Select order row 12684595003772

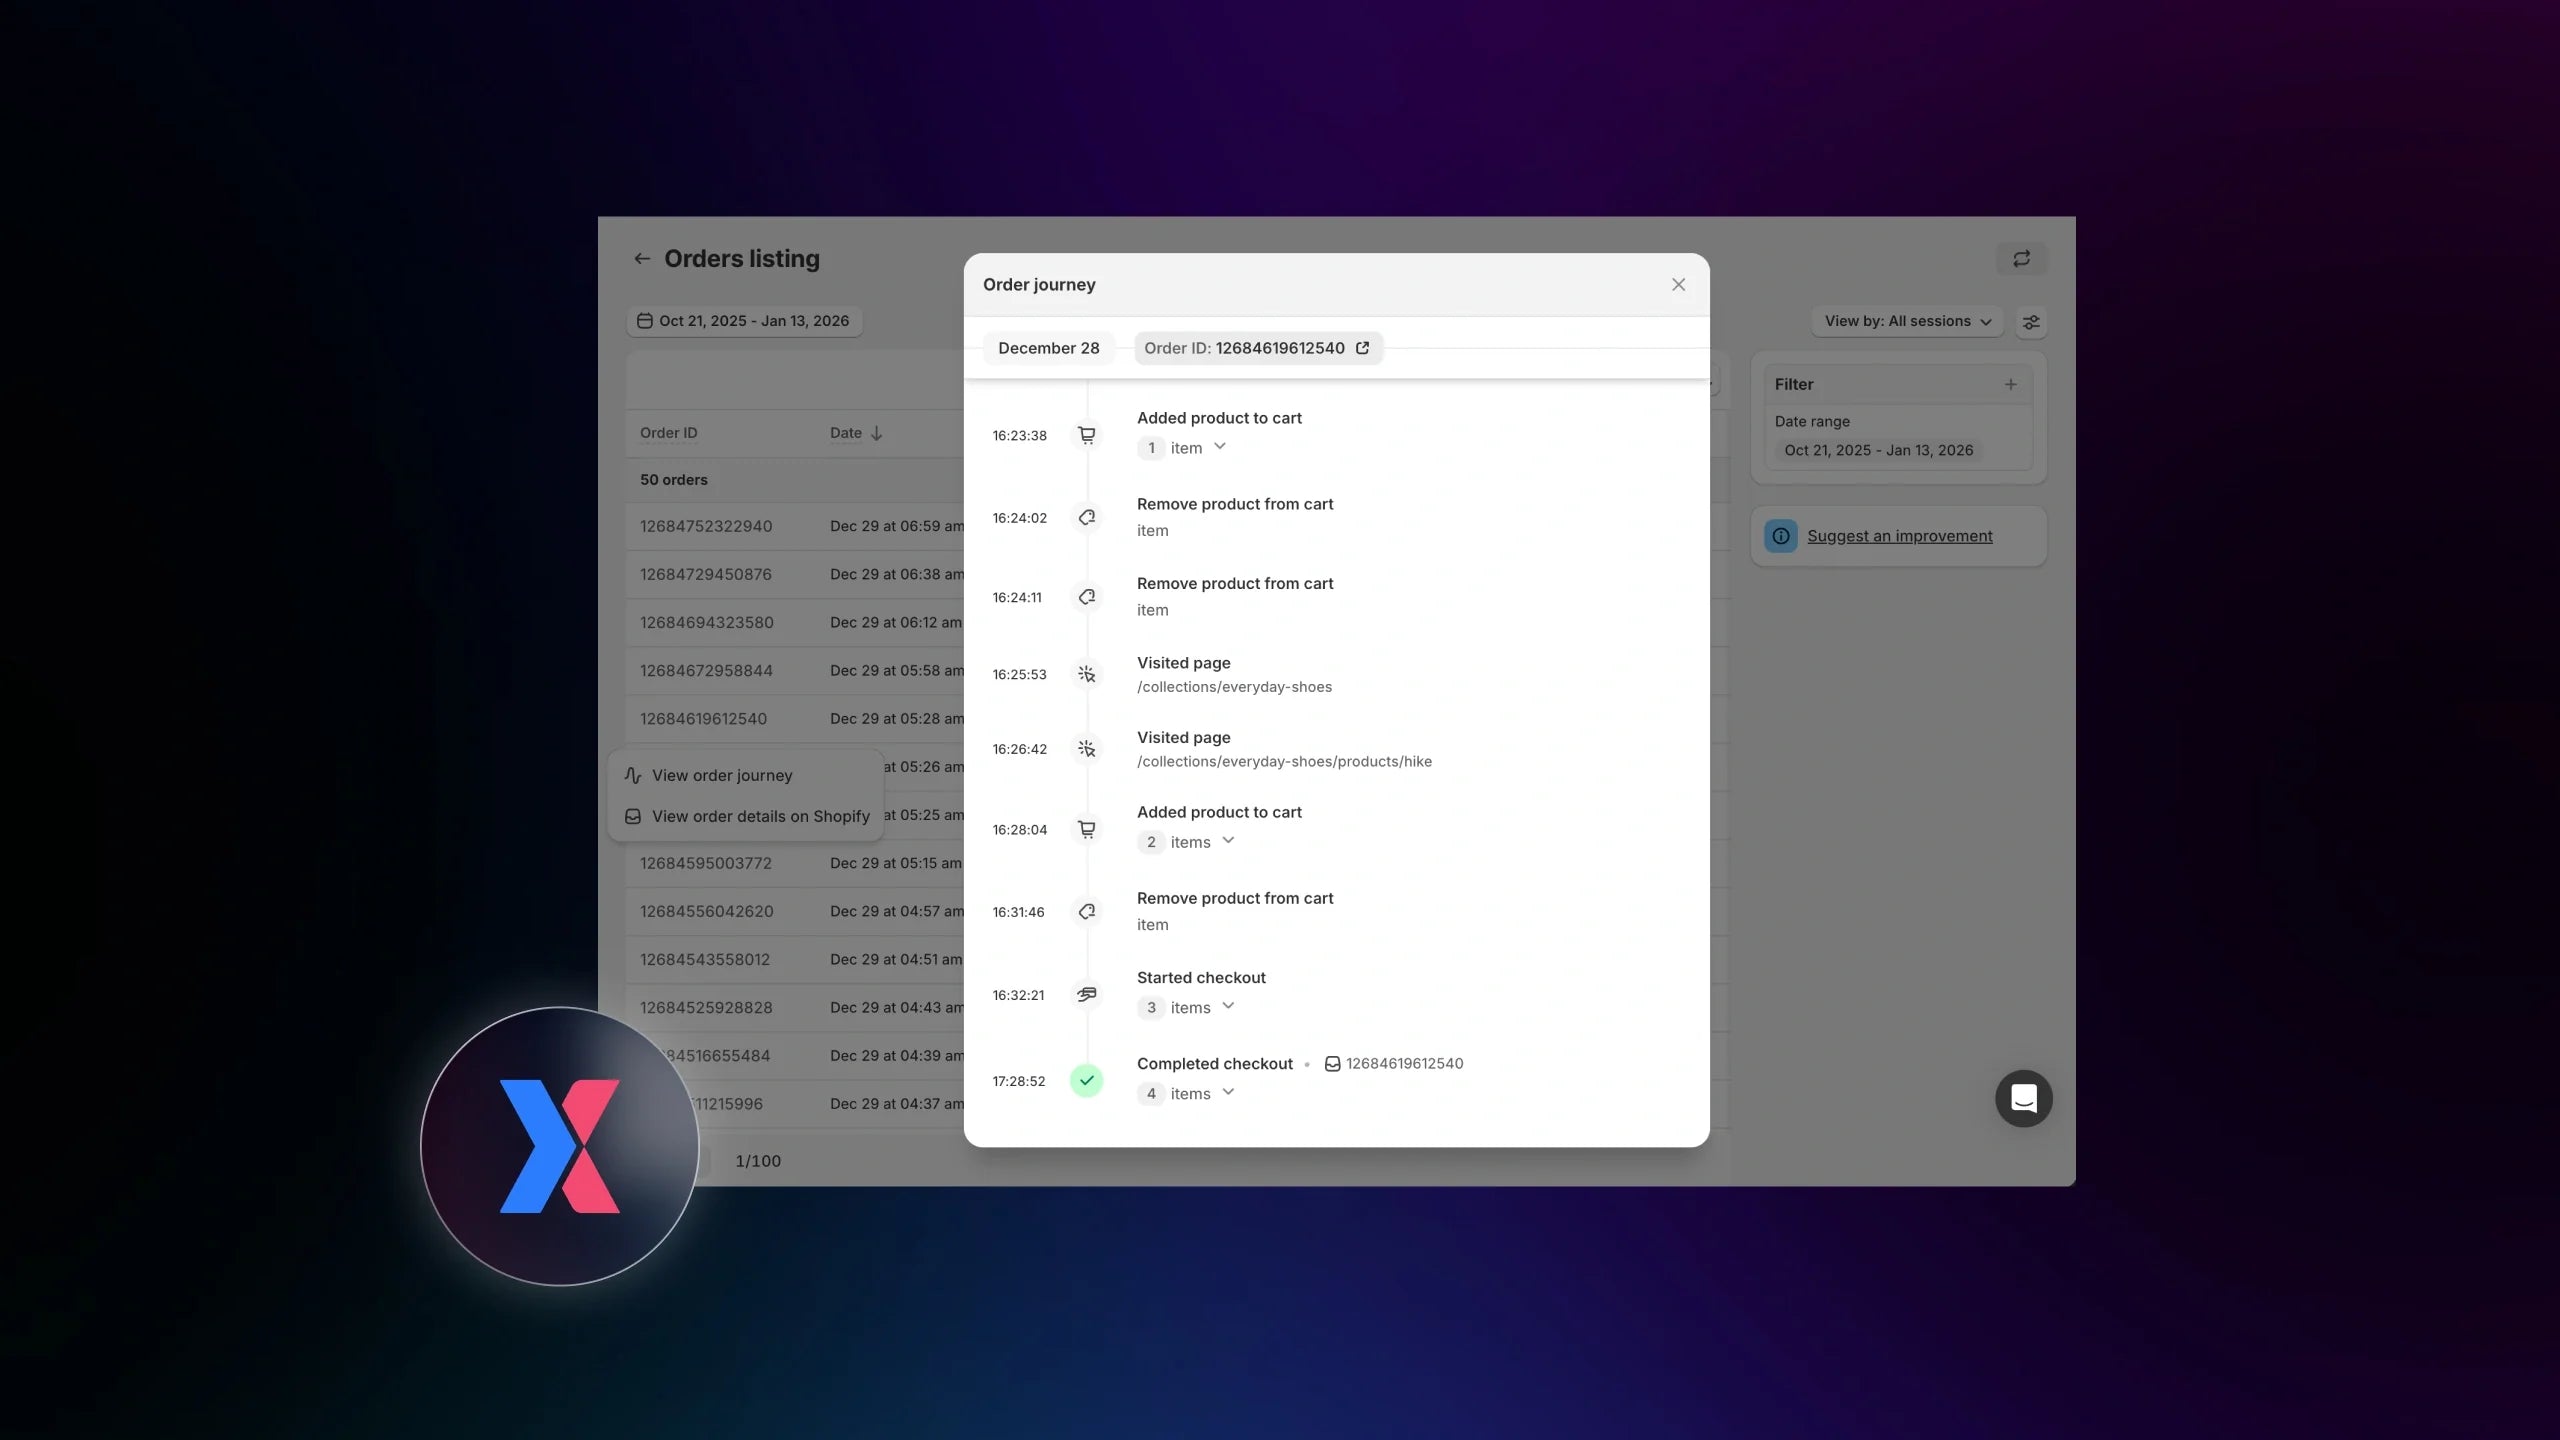[796, 863]
